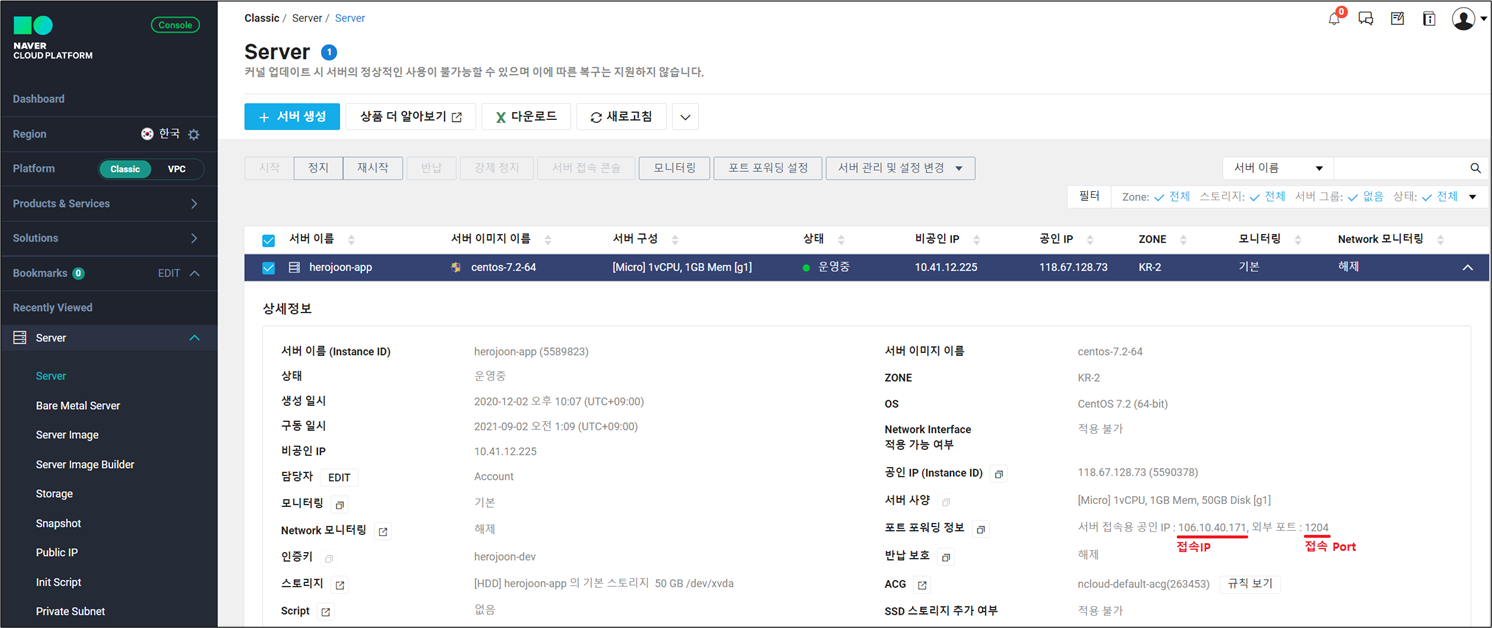Expand the more actions chevron button
The height and width of the screenshot is (628, 1492).
click(685, 117)
